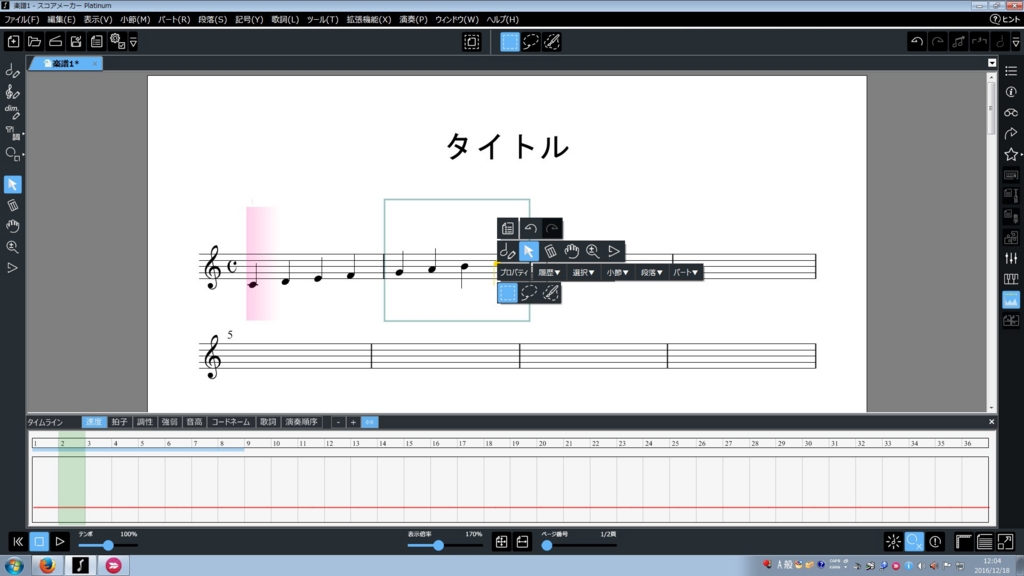Open the info icon in the right sidebar
The height and width of the screenshot is (576, 1024).
click(x=1011, y=91)
